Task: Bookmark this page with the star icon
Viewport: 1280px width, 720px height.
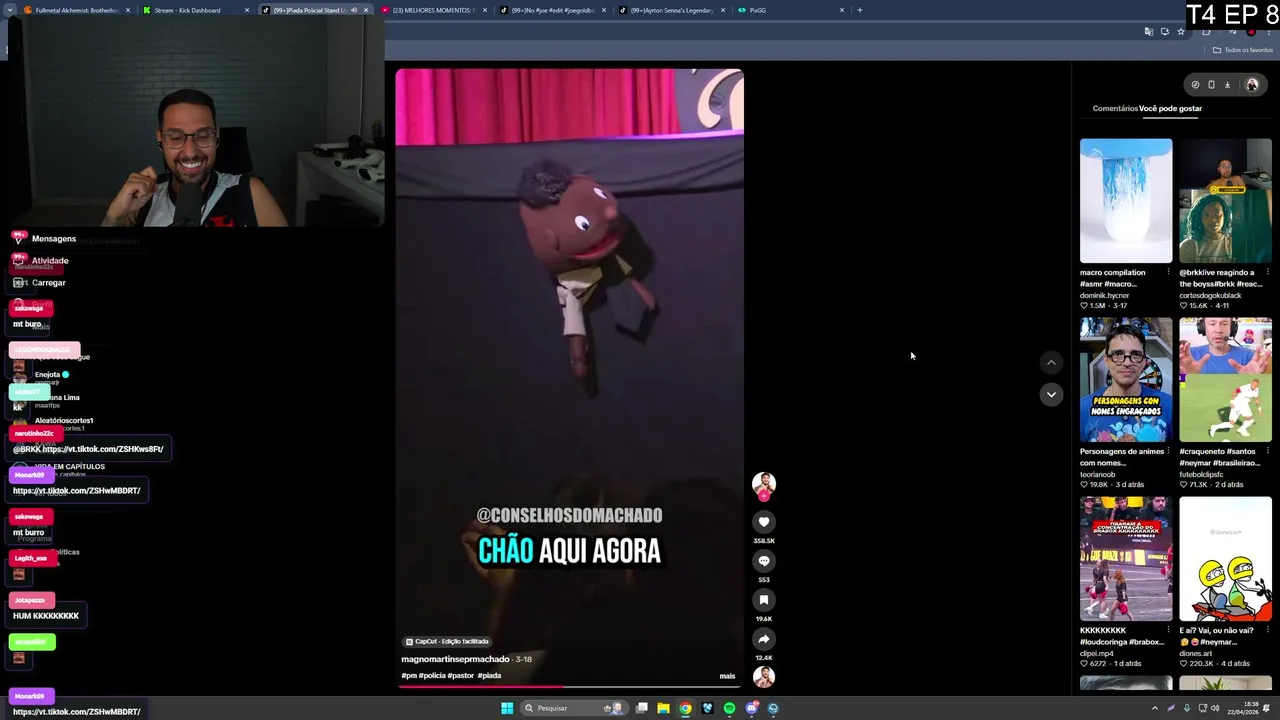Action: click(x=1181, y=32)
